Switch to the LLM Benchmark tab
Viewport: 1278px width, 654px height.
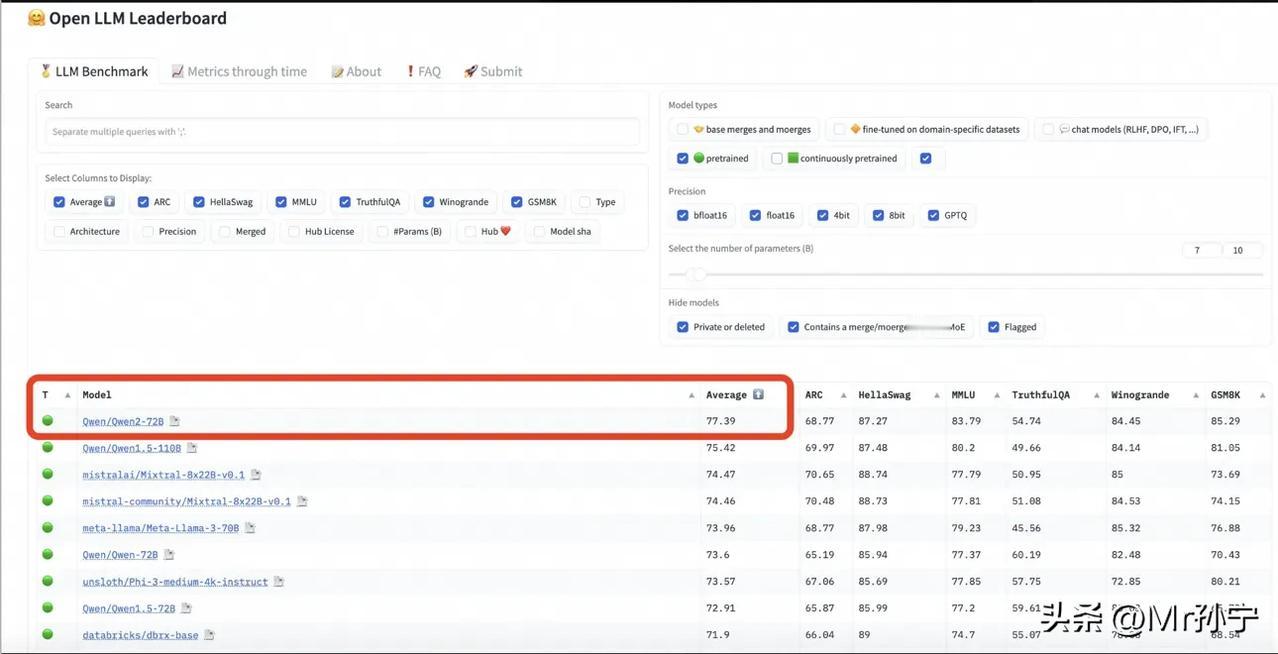(93, 71)
